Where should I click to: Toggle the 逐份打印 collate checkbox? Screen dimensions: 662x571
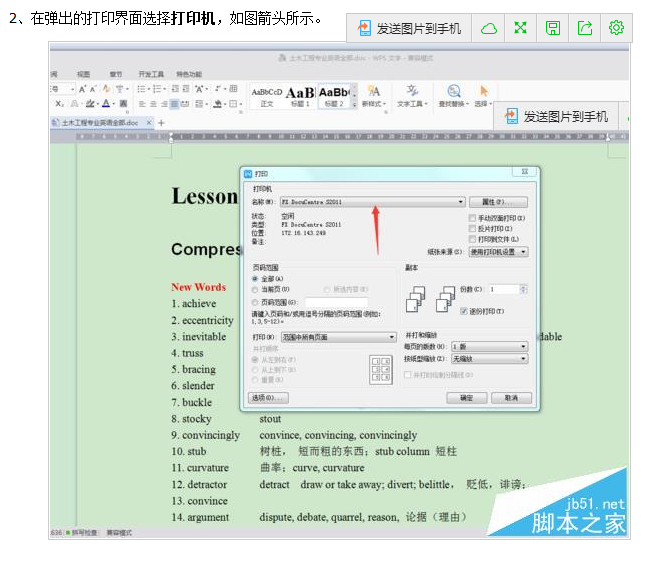[465, 311]
